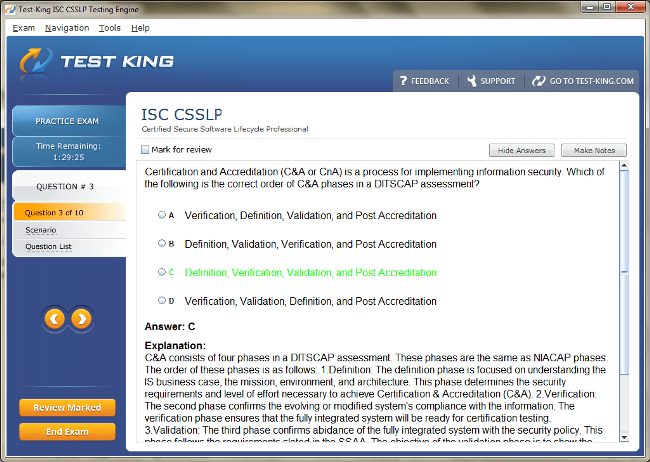Click the Make Notes button

click(x=594, y=150)
